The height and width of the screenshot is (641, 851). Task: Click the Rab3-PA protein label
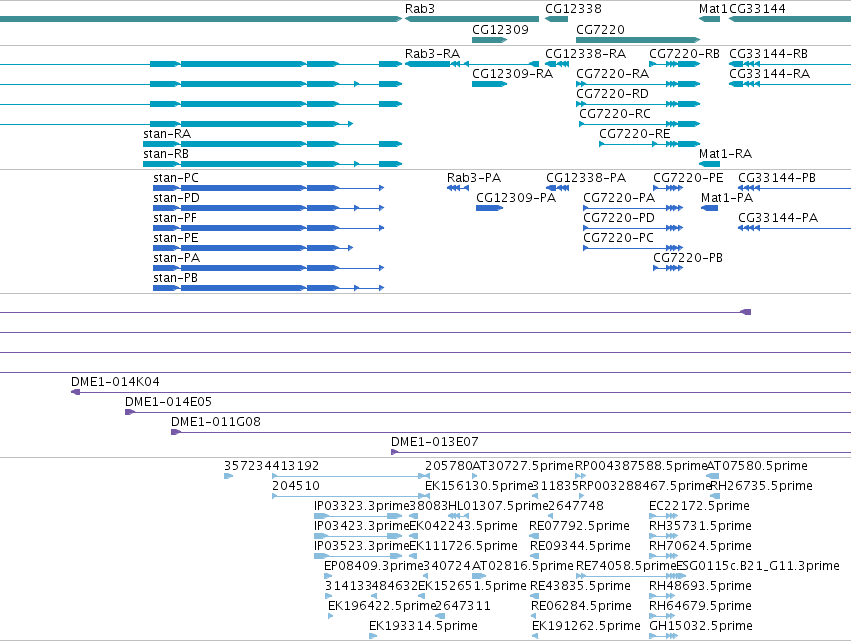(x=474, y=178)
